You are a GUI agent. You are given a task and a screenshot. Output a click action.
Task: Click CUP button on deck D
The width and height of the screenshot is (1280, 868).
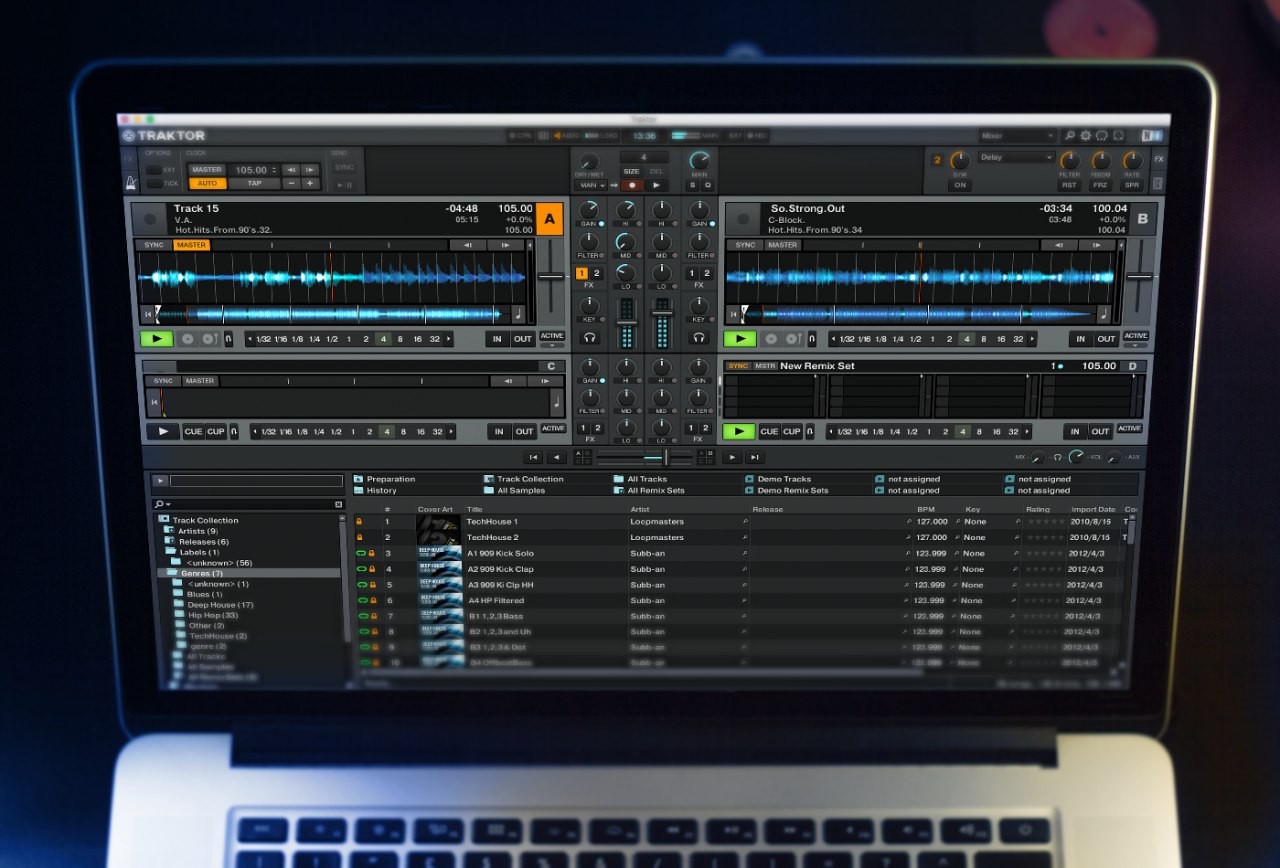coord(792,432)
